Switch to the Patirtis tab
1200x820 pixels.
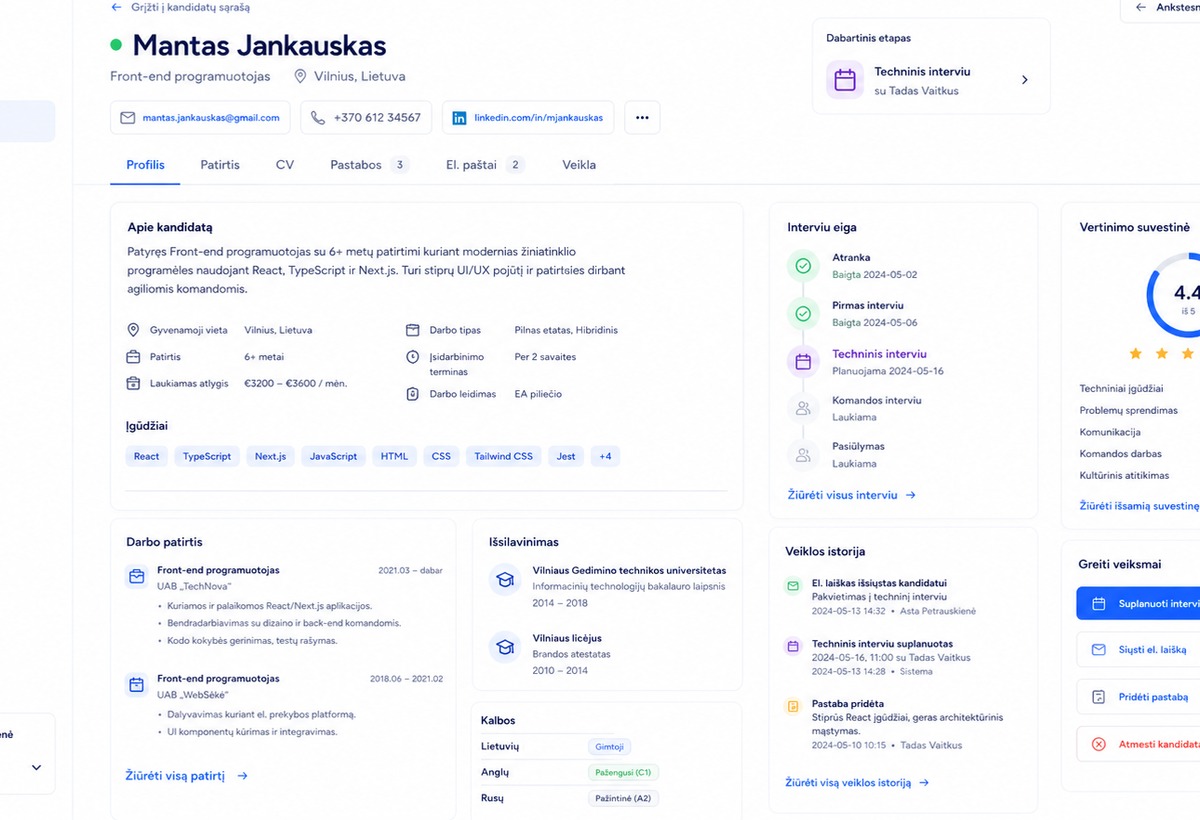click(x=220, y=165)
